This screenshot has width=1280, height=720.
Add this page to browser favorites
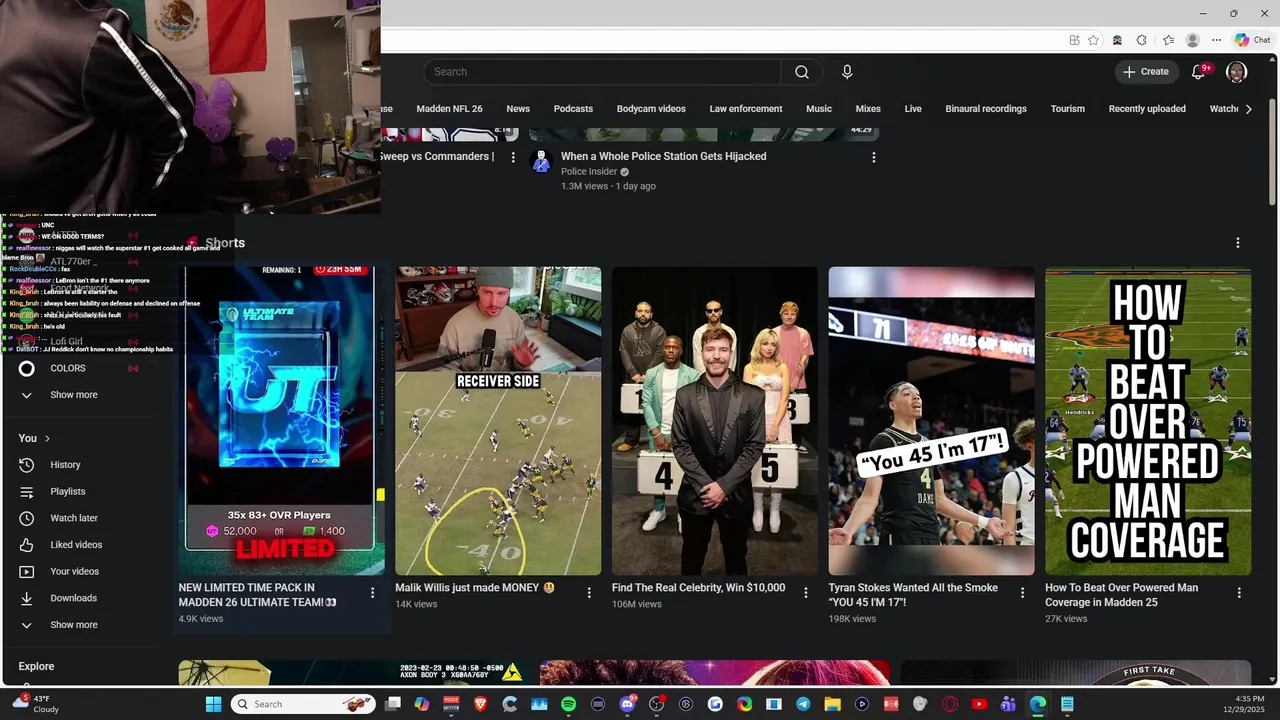(x=1093, y=40)
